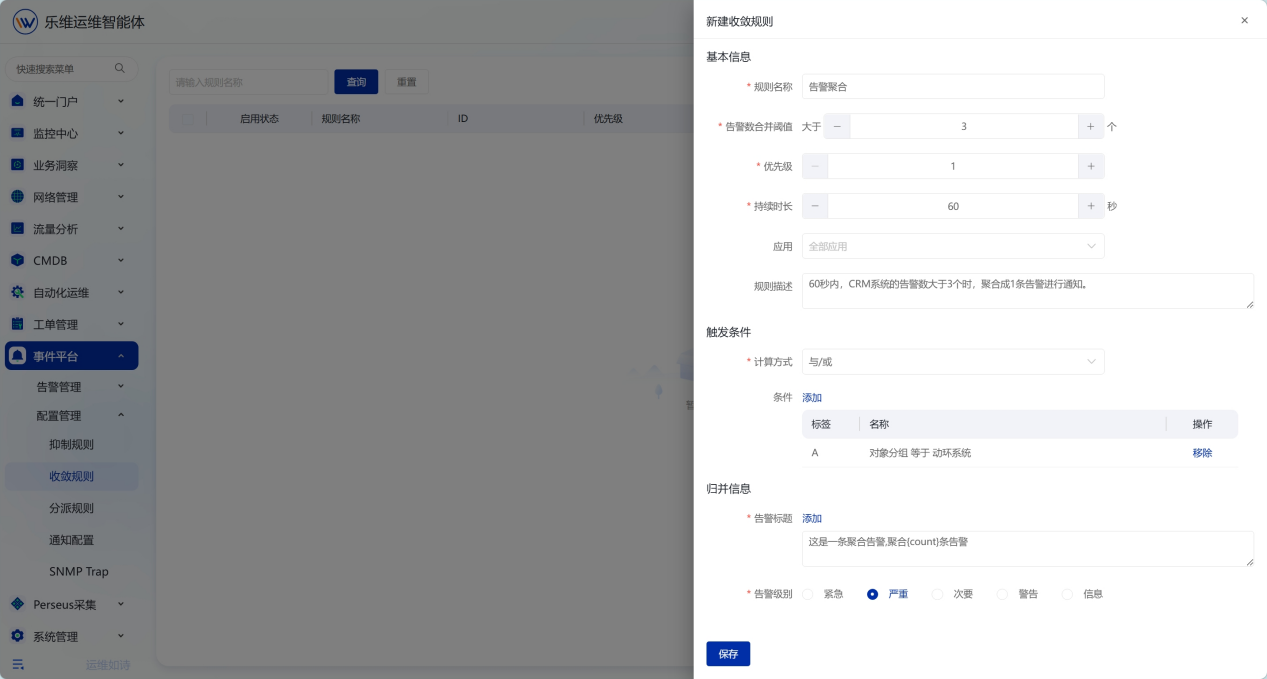Expand the 系统管理 menu chevron

121,636
